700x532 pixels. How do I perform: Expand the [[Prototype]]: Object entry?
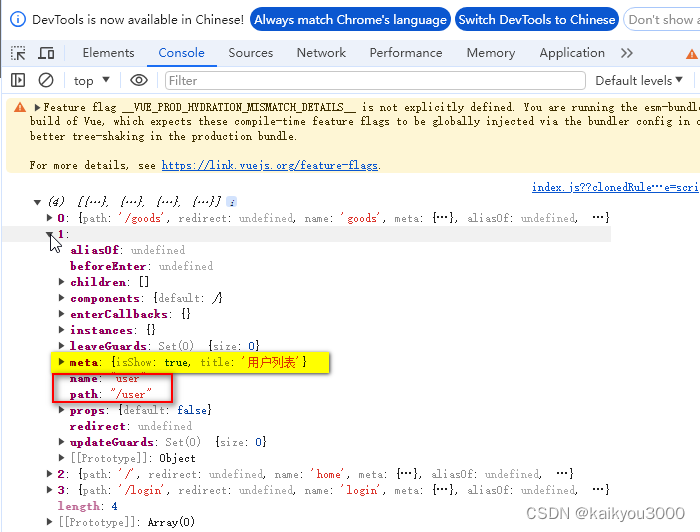coord(62,458)
